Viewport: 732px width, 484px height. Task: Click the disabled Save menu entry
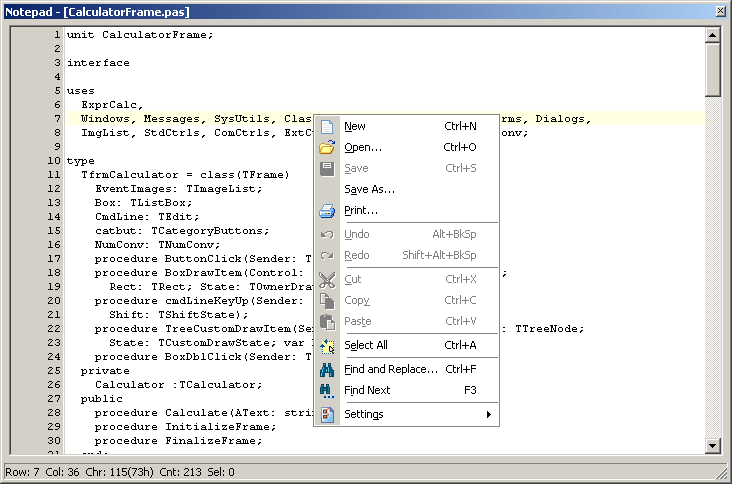[x=406, y=168]
